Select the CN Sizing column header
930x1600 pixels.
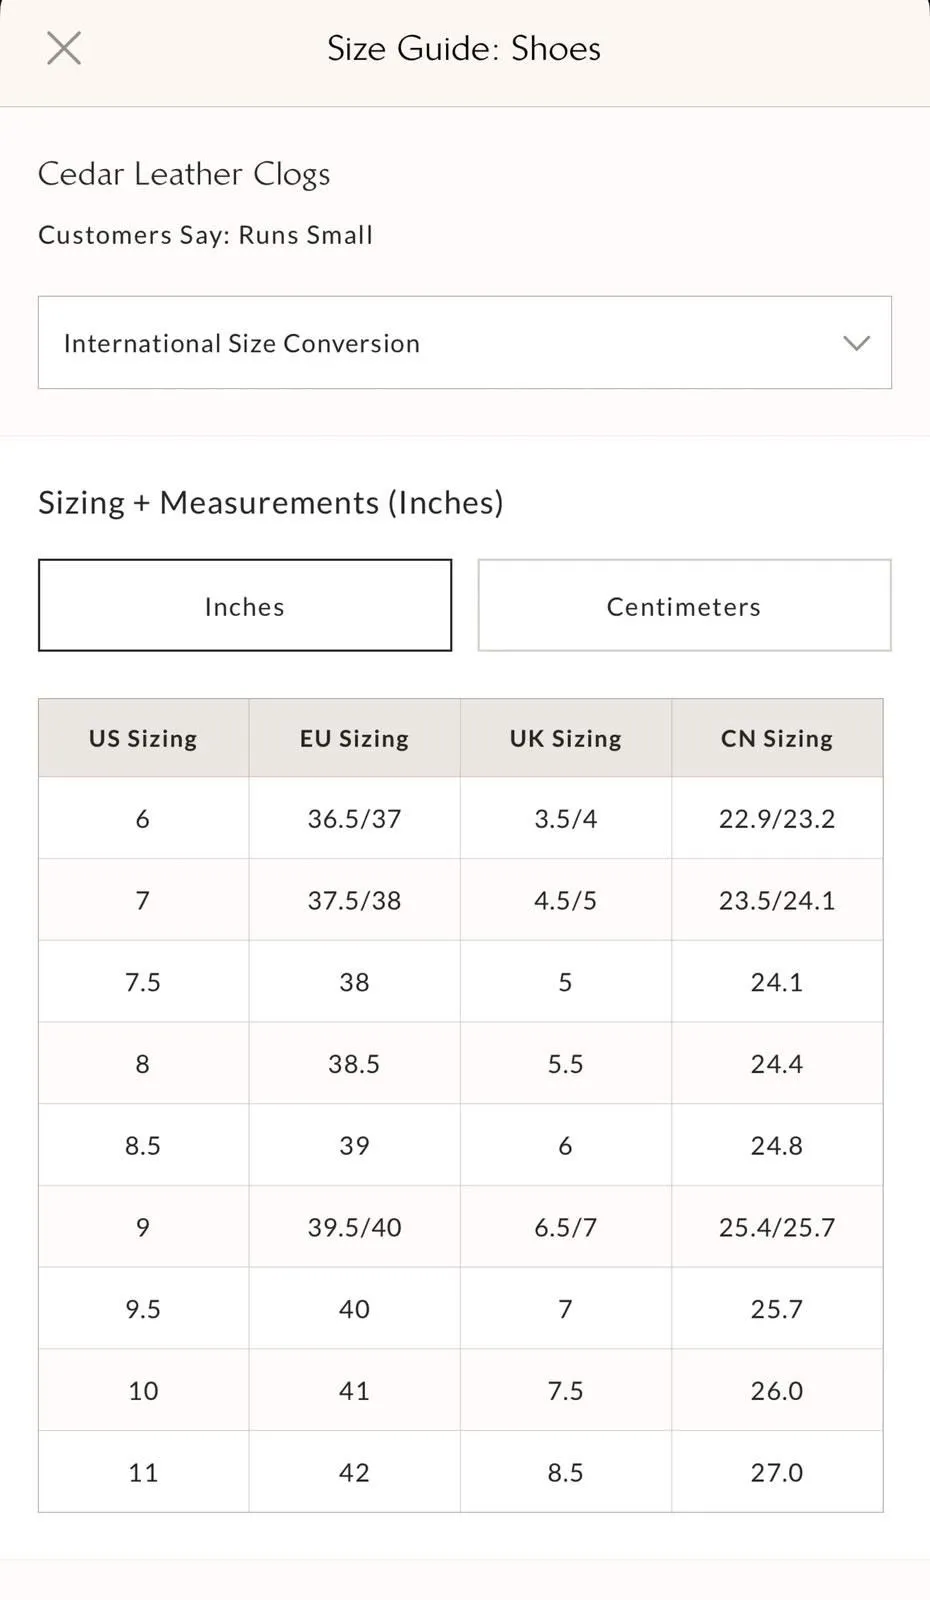pos(777,738)
